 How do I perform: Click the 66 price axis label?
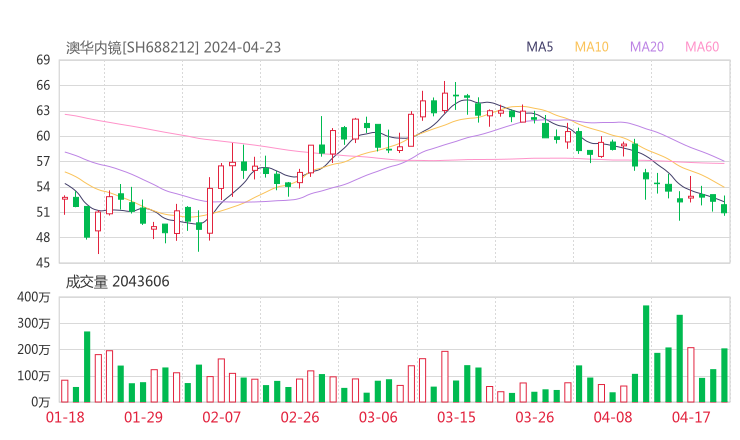tap(43, 85)
